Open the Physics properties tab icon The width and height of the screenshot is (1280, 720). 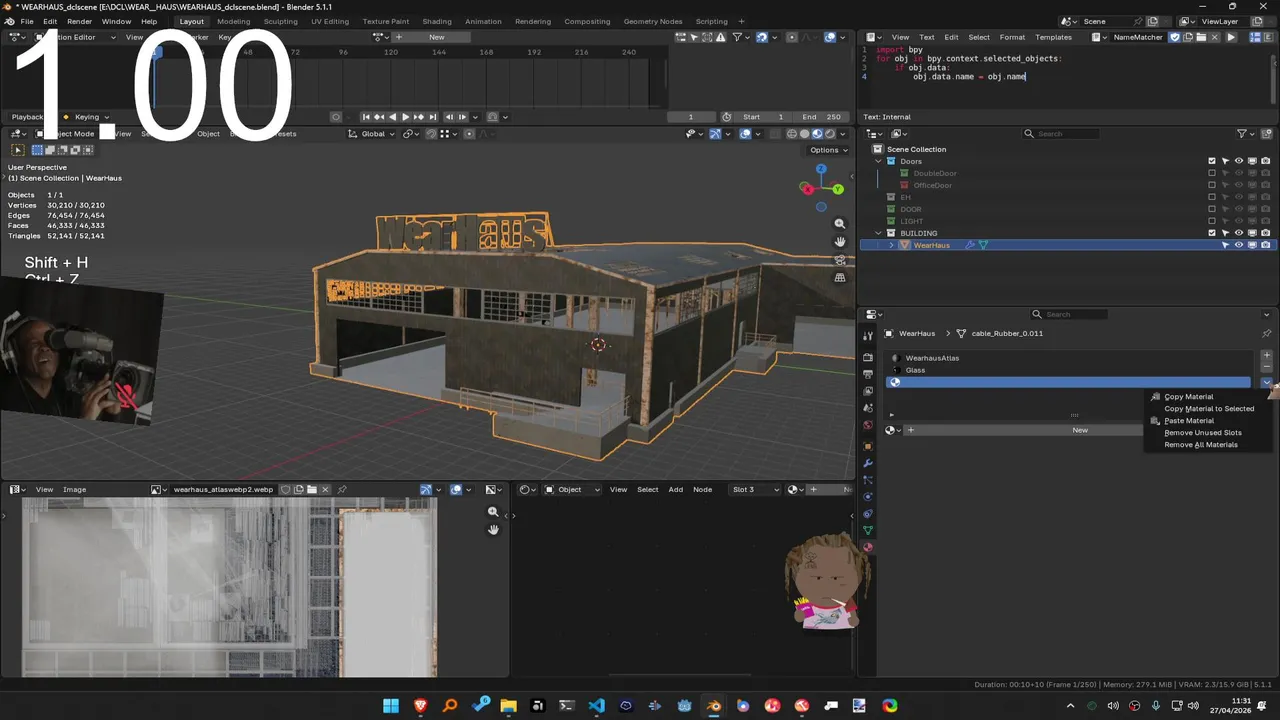coord(868,497)
